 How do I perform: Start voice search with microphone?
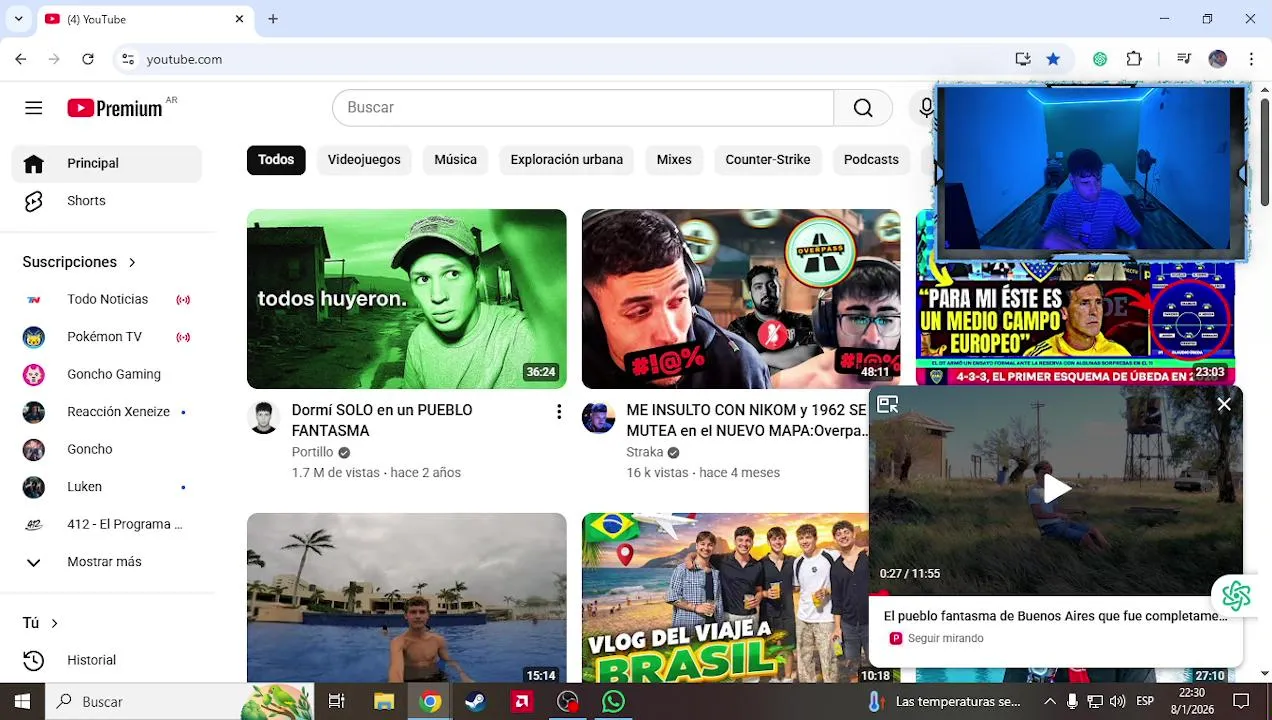coord(926,108)
